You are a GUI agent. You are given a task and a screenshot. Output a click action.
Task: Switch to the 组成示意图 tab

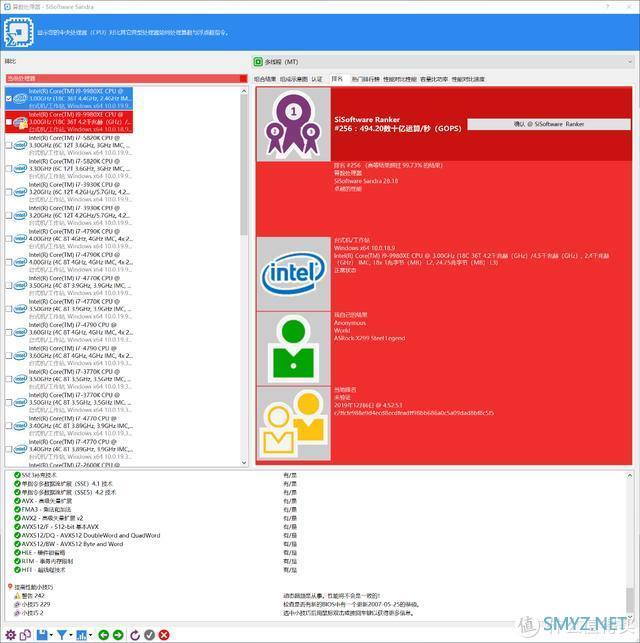(x=294, y=79)
